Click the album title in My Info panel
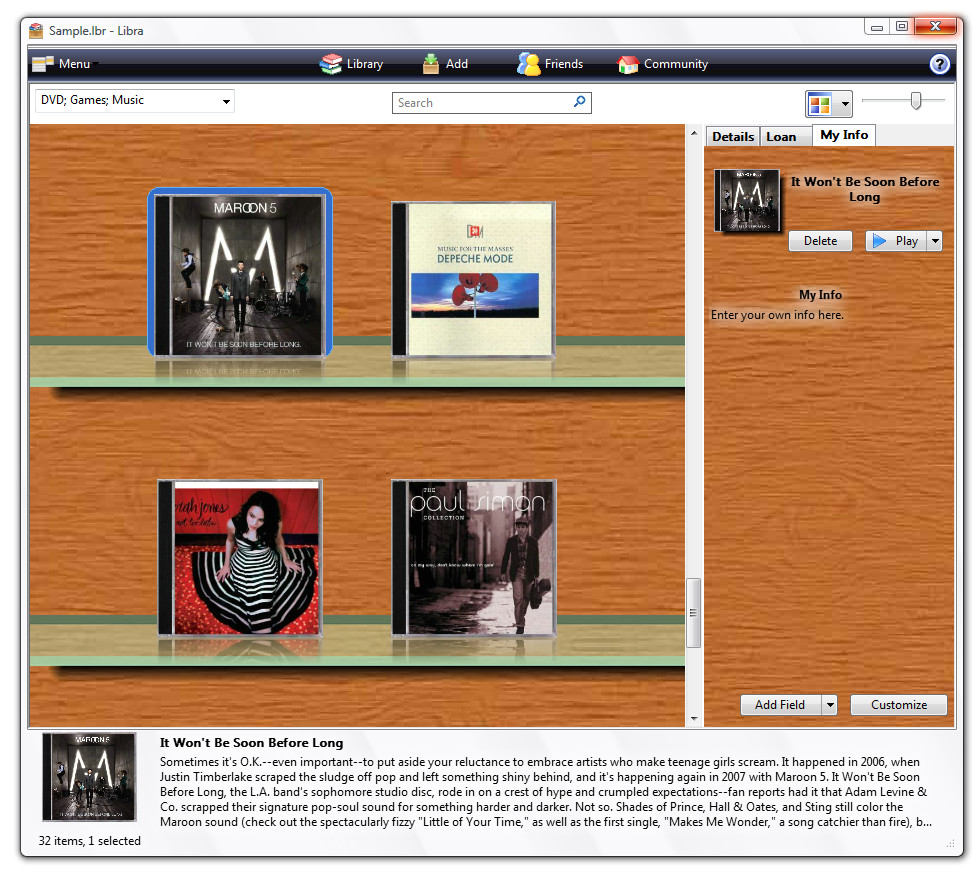 pos(865,189)
